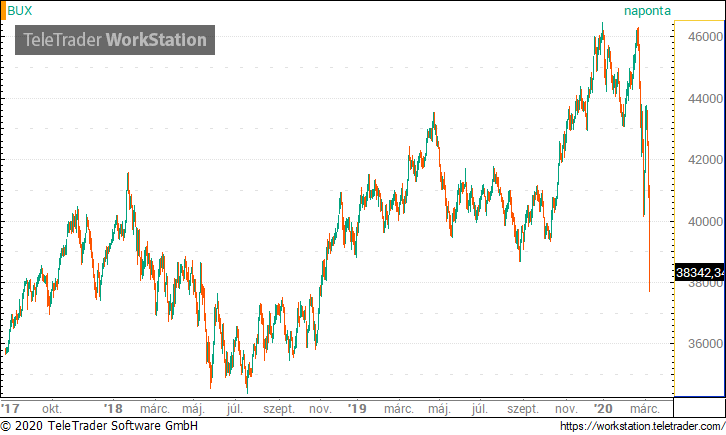
Task: Click the 40000 price axis label
Action: (x=705, y=222)
